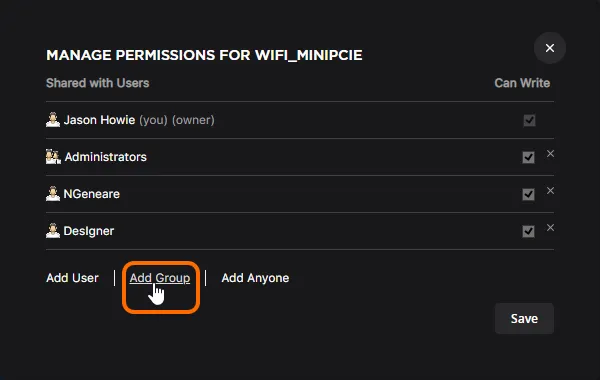600x380 pixels.
Task: Click the NGeneare user avatar icon
Action: (x=53, y=194)
